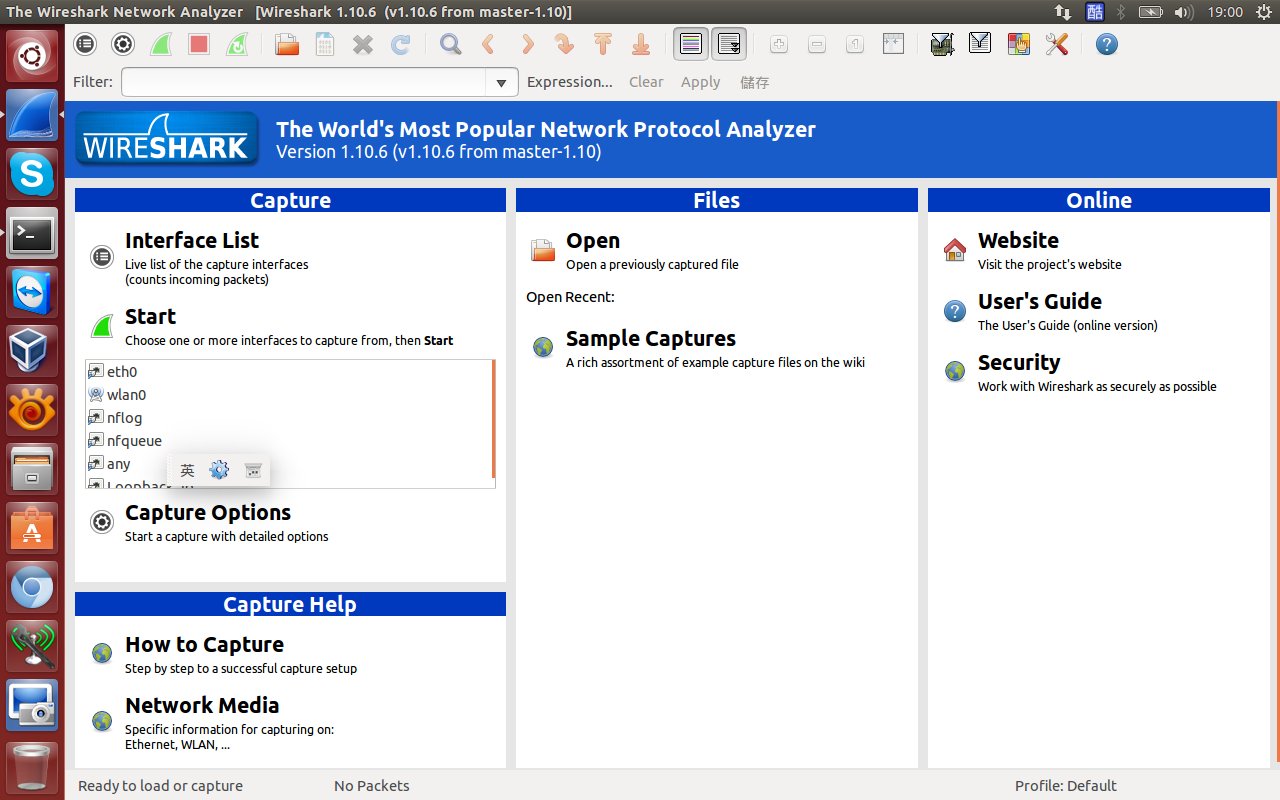Open the network indicator in the top panel
Screen dimensions: 1280x800
[x=1062, y=12]
